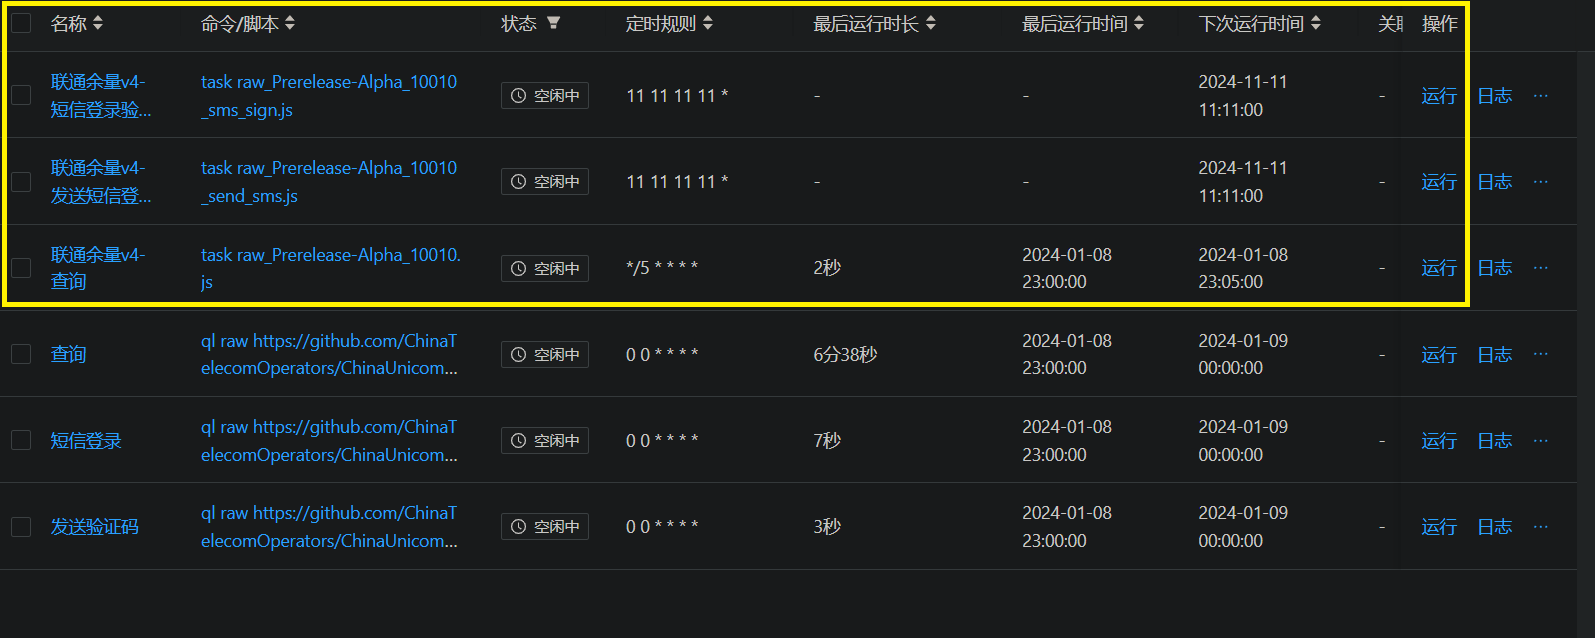Click 运行 for the 查询 task

[1438, 355]
